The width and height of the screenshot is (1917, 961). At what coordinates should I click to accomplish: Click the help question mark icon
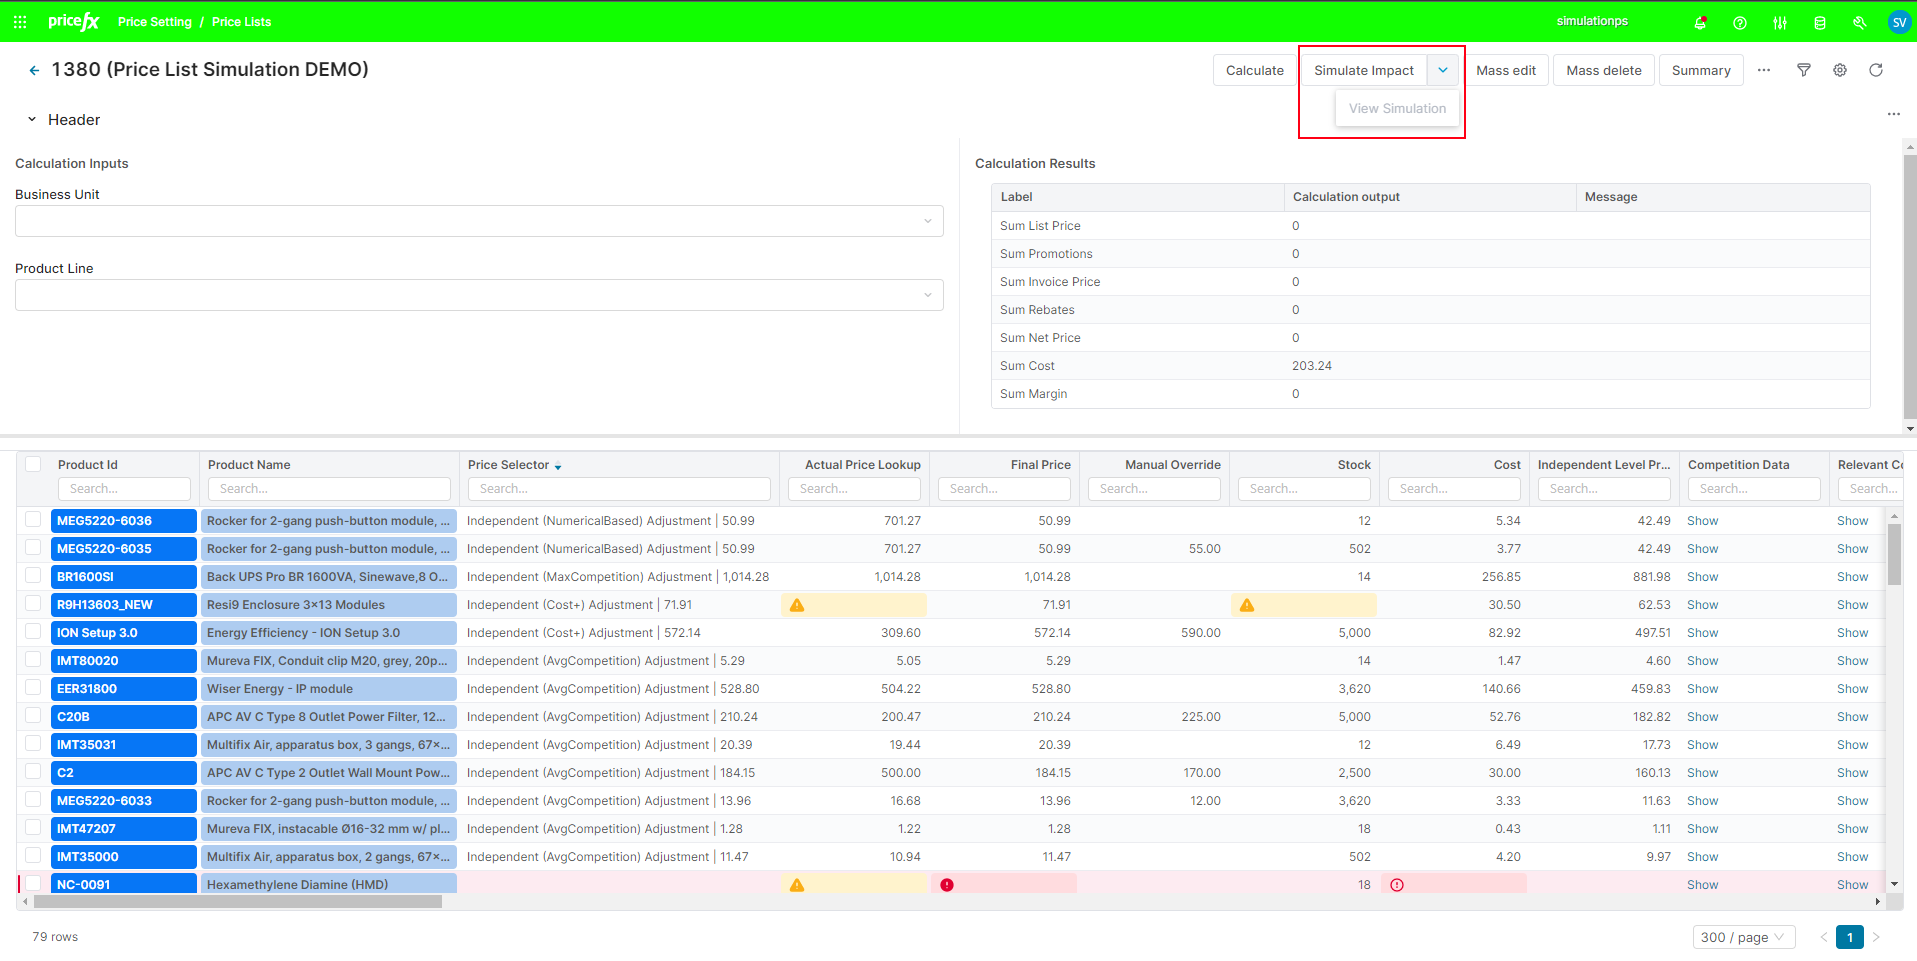tap(1740, 22)
